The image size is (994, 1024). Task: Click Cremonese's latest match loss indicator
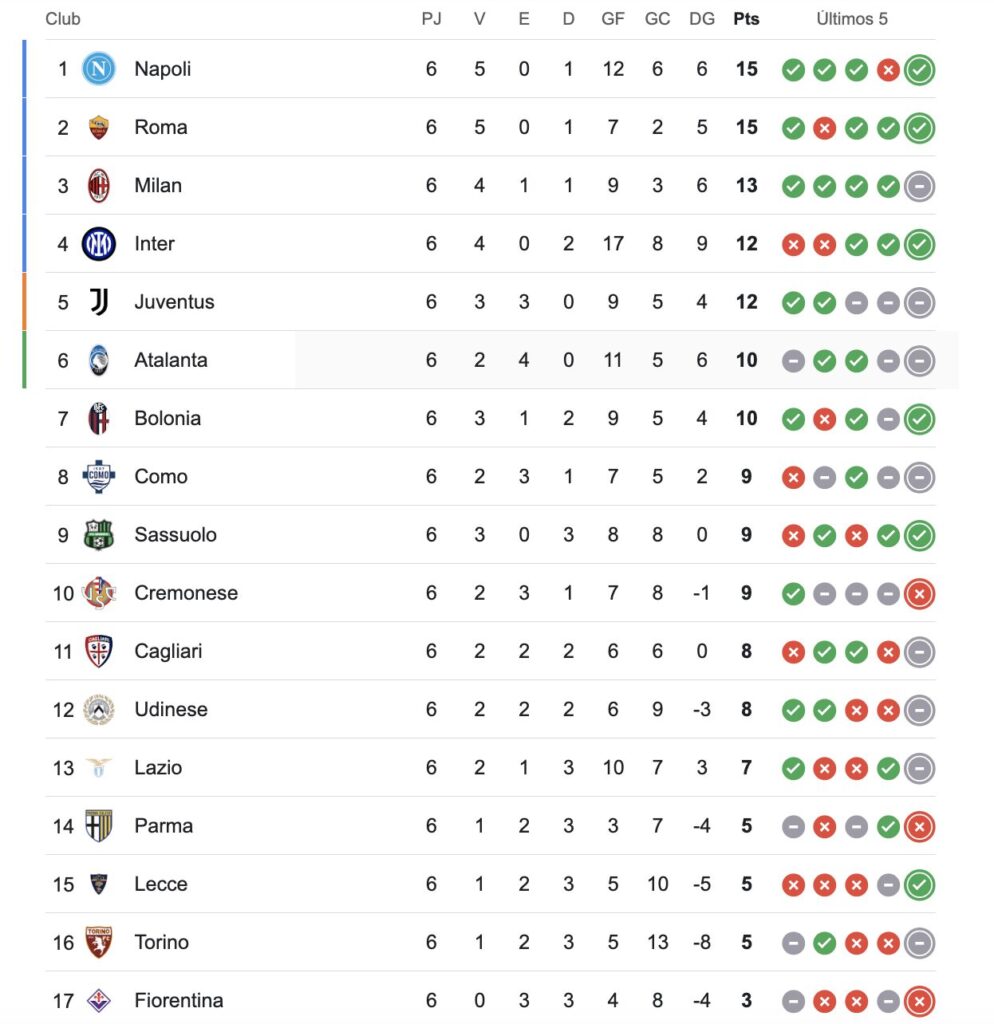tap(919, 594)
